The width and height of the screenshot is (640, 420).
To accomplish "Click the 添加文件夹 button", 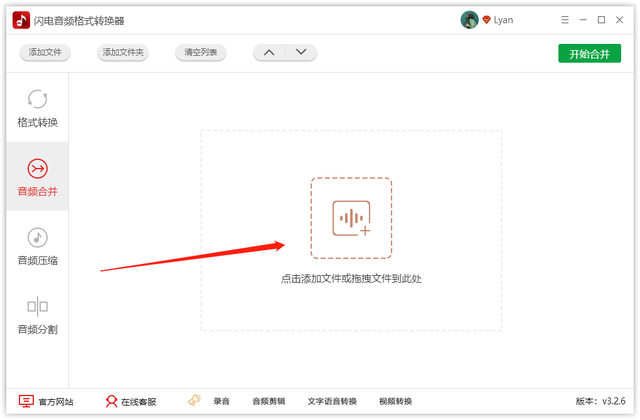I will pyautogui.click(x=123, y=52).
